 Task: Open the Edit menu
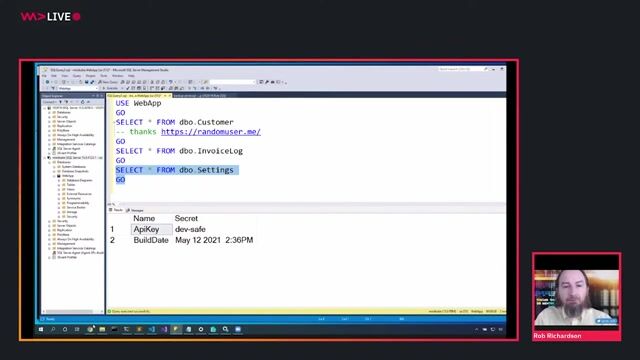(x=54, y=76)
